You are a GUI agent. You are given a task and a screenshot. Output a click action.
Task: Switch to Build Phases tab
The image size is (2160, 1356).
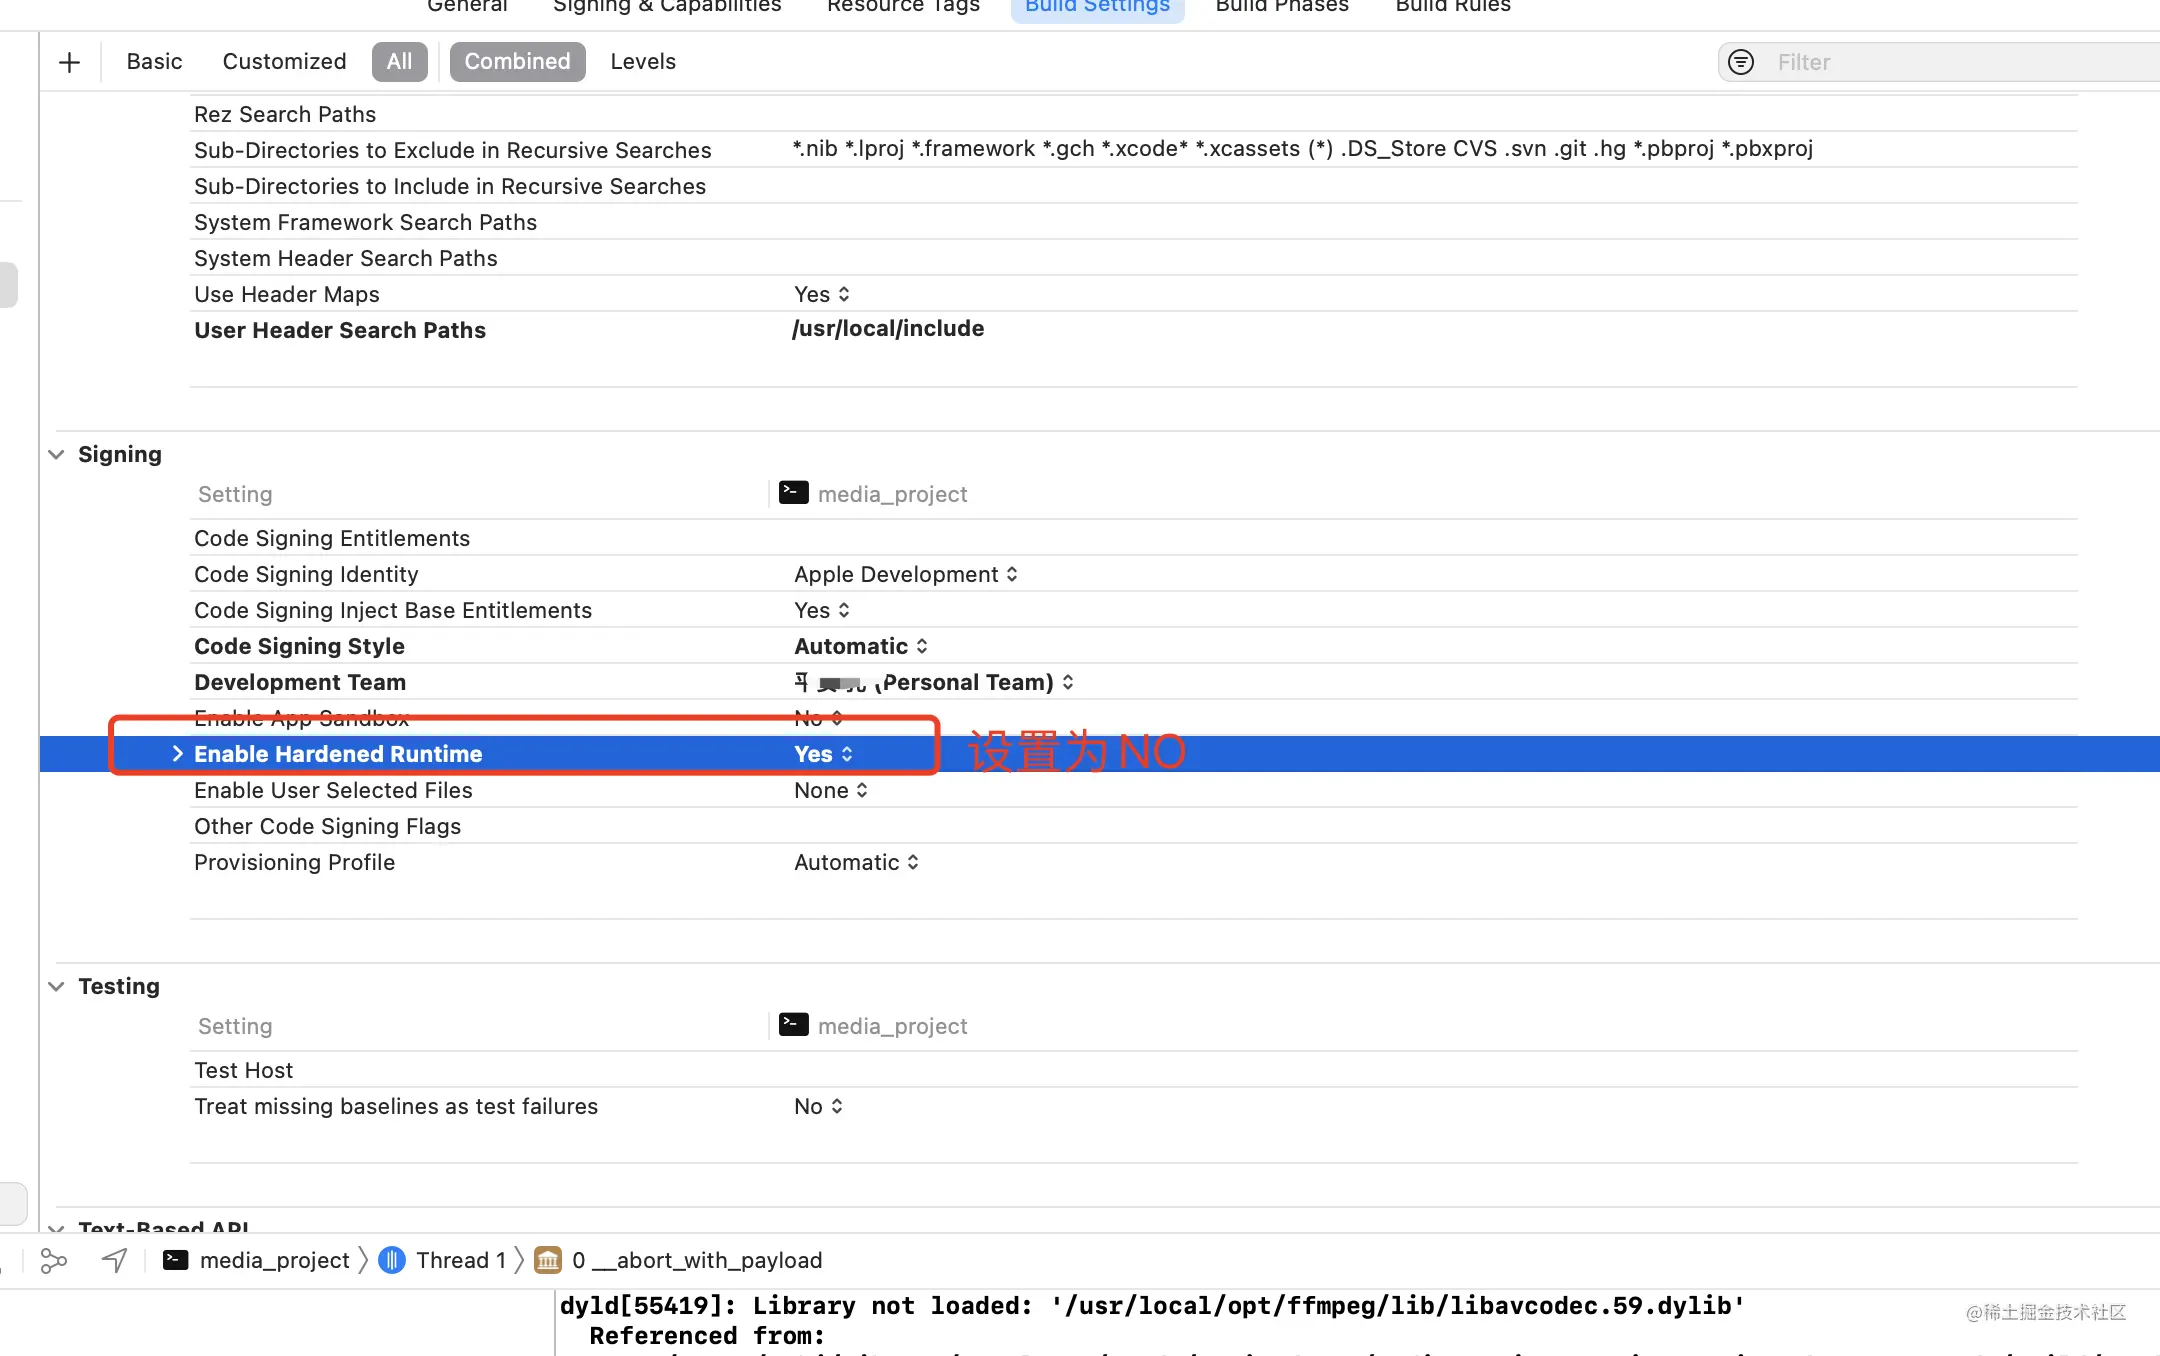[1282, 6]
